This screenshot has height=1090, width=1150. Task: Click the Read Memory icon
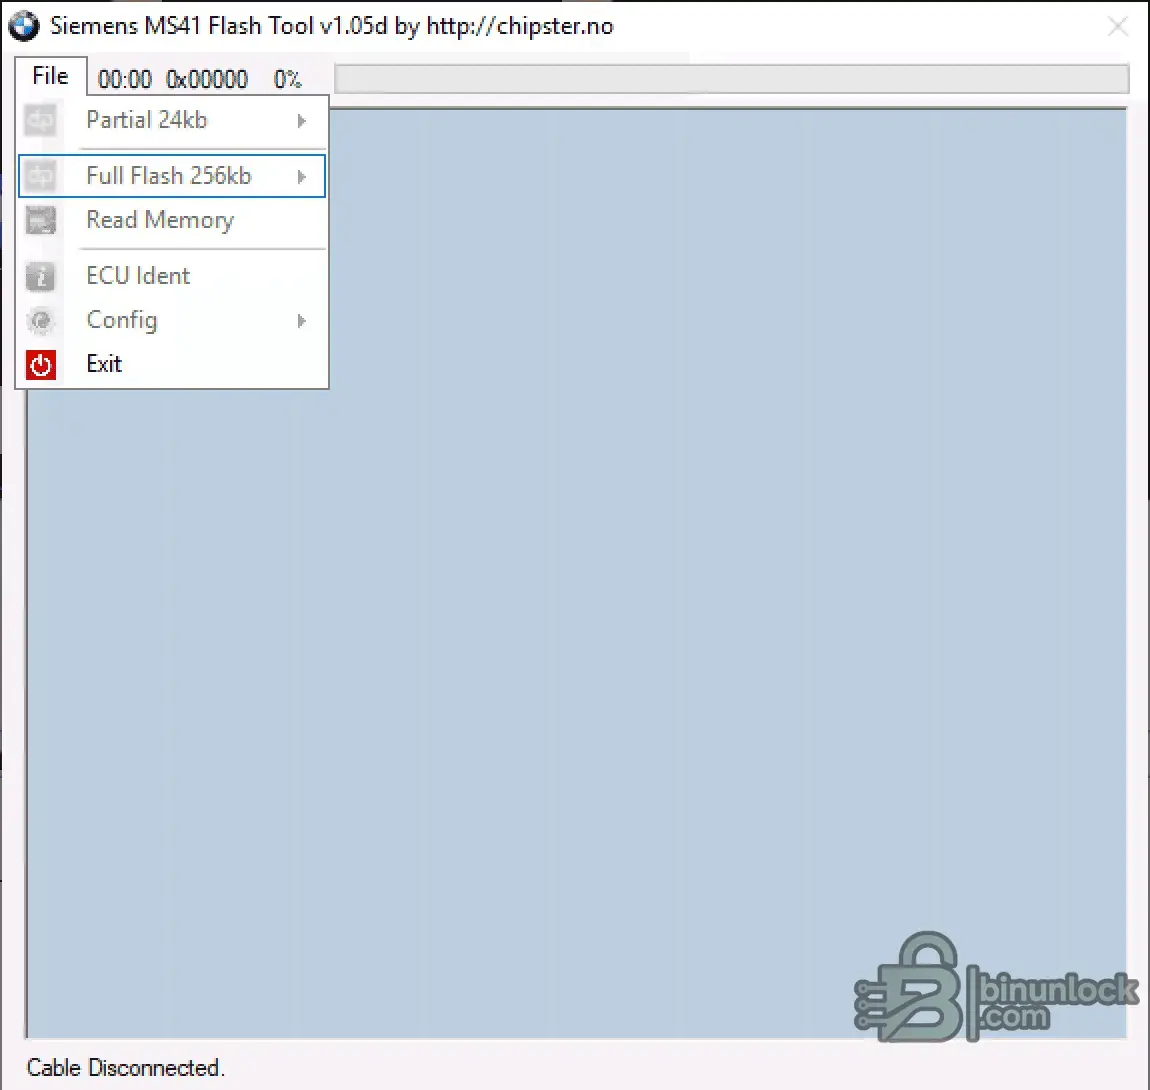pos(40,220)
